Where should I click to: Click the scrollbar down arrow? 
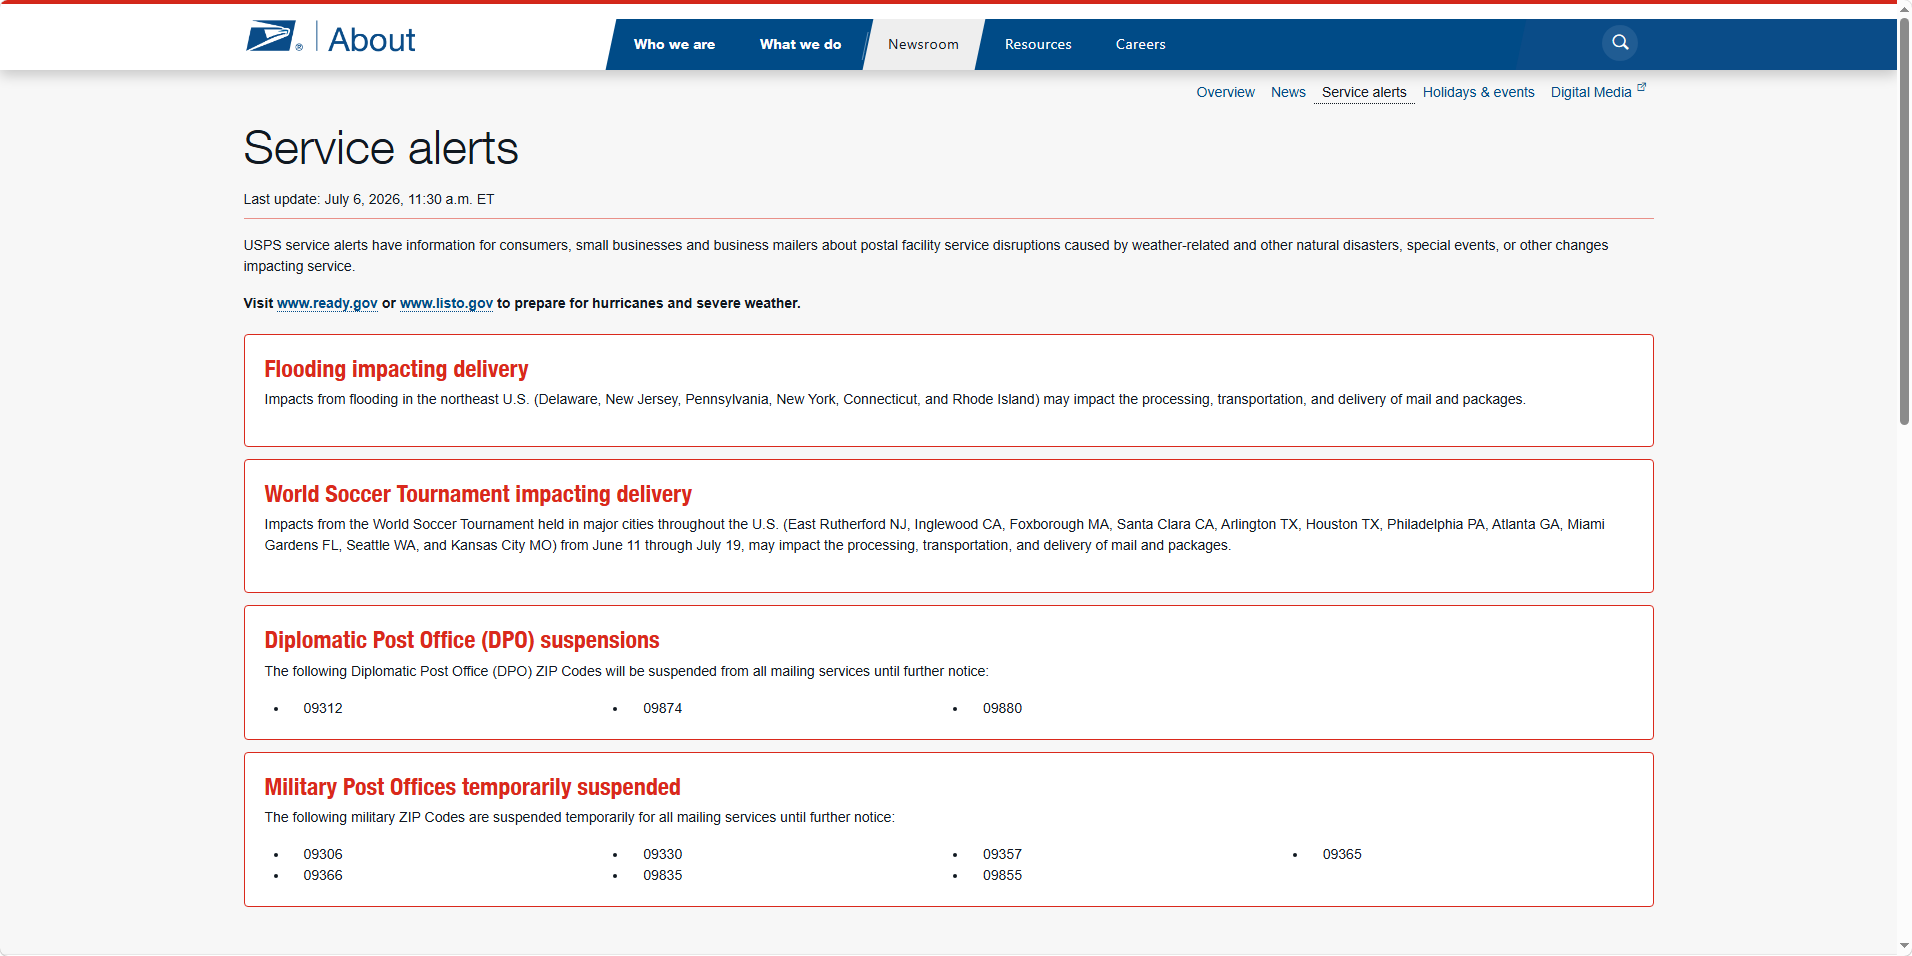[x=1904, y=946]
